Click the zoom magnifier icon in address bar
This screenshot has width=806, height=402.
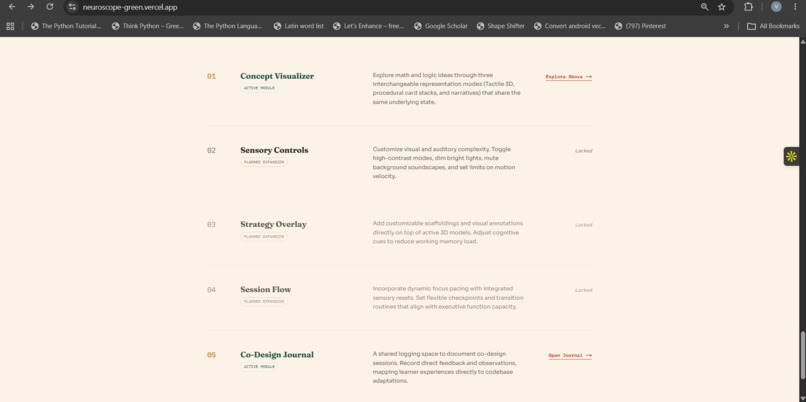[x=704, y=7]
